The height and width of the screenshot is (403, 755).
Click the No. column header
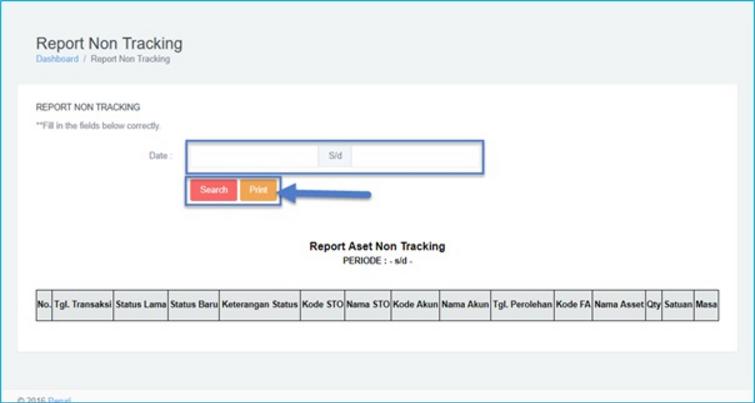[44, 303]
